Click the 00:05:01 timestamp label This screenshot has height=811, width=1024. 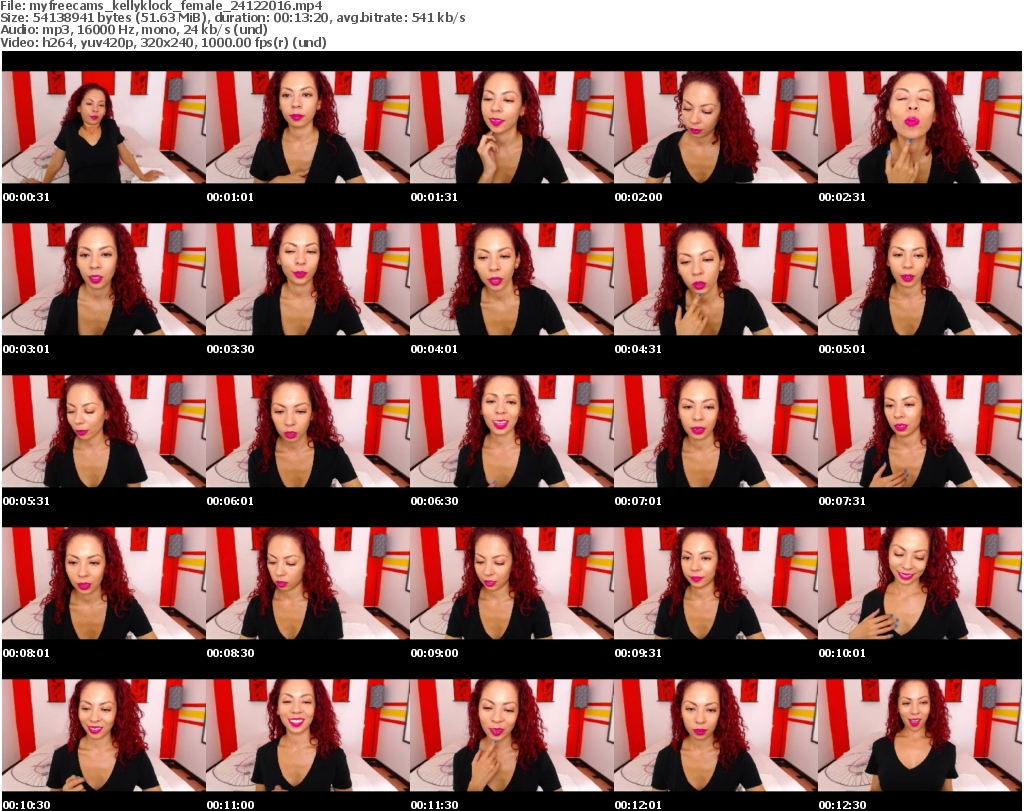point(842,349)
